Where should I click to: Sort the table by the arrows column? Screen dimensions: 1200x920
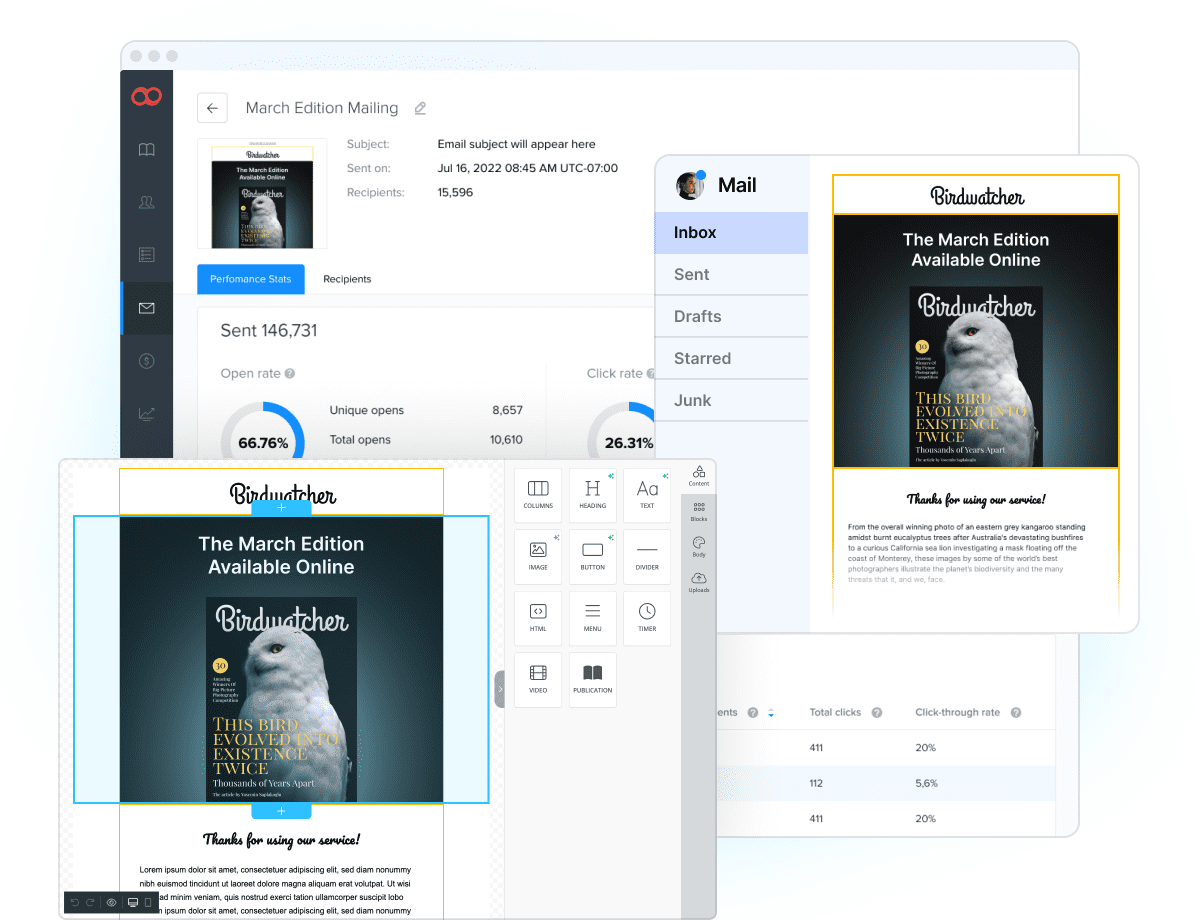pyautogui.click(x=770, y=713)
